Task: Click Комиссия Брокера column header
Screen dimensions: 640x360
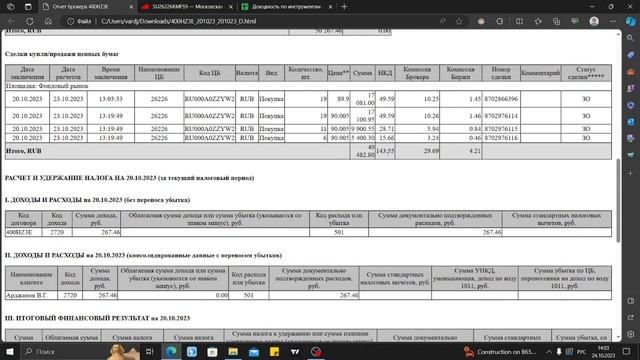Action: 417,73
